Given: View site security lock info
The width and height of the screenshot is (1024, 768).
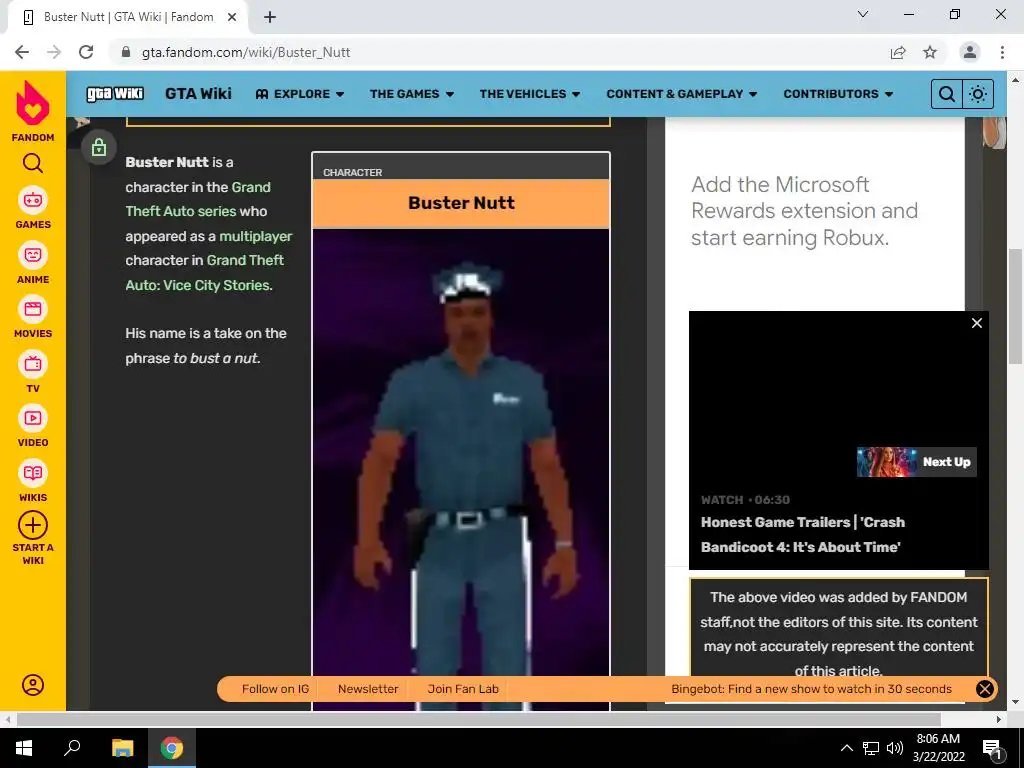Looking at the screenshot, I should click(127, 52).
